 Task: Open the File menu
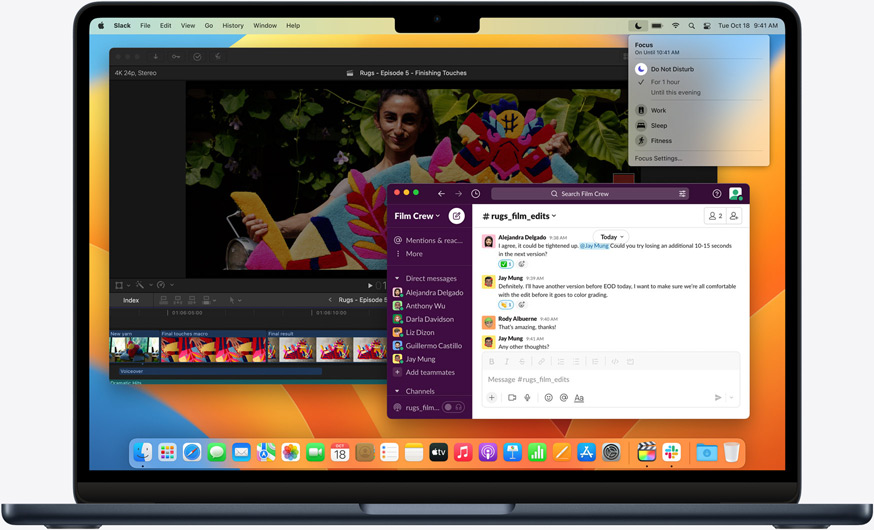[145, 26]
